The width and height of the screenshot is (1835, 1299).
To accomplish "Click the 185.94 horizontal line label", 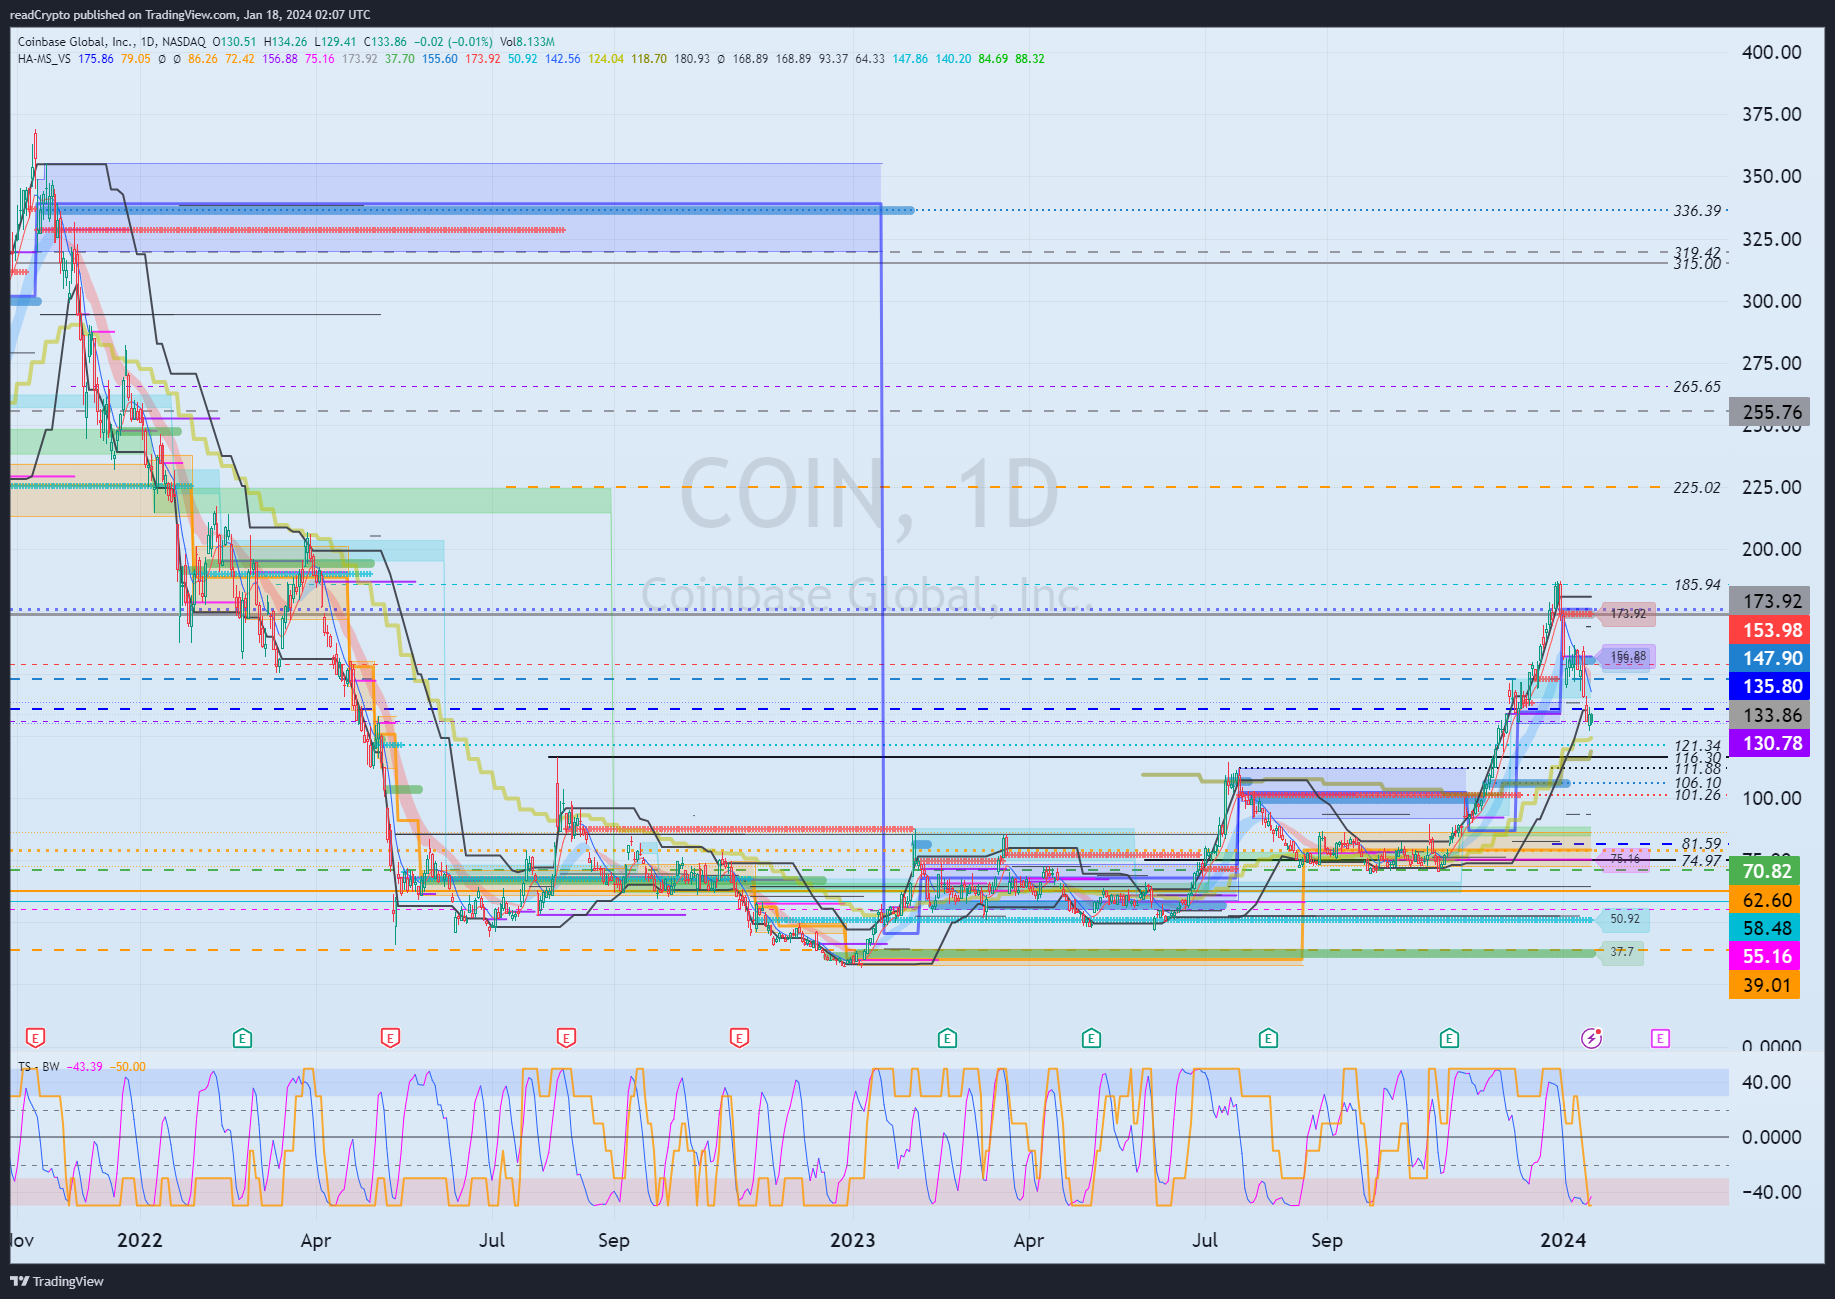I will tap(1697, 584).
